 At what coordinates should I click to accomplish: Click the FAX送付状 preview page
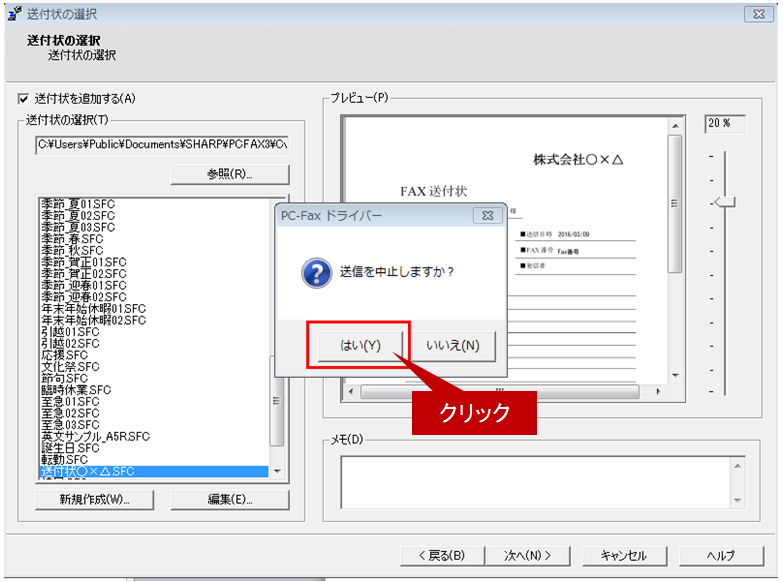(507, 250)
